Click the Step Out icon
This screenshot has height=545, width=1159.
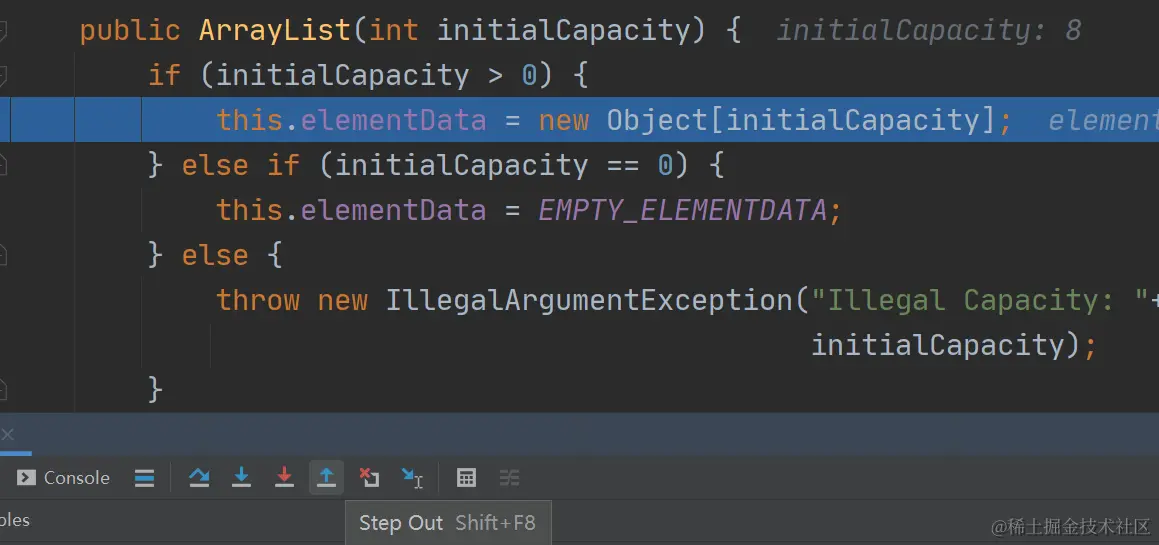click(326, 478)
